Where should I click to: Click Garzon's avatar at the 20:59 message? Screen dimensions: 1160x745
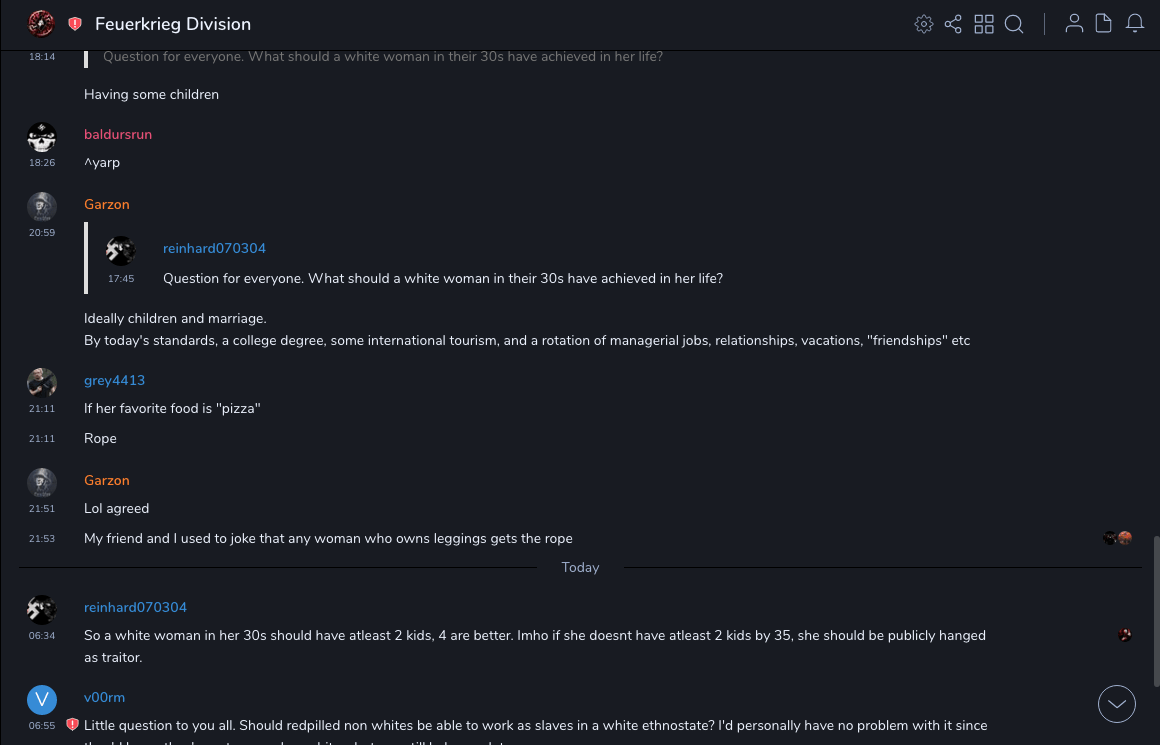point(42,207)
